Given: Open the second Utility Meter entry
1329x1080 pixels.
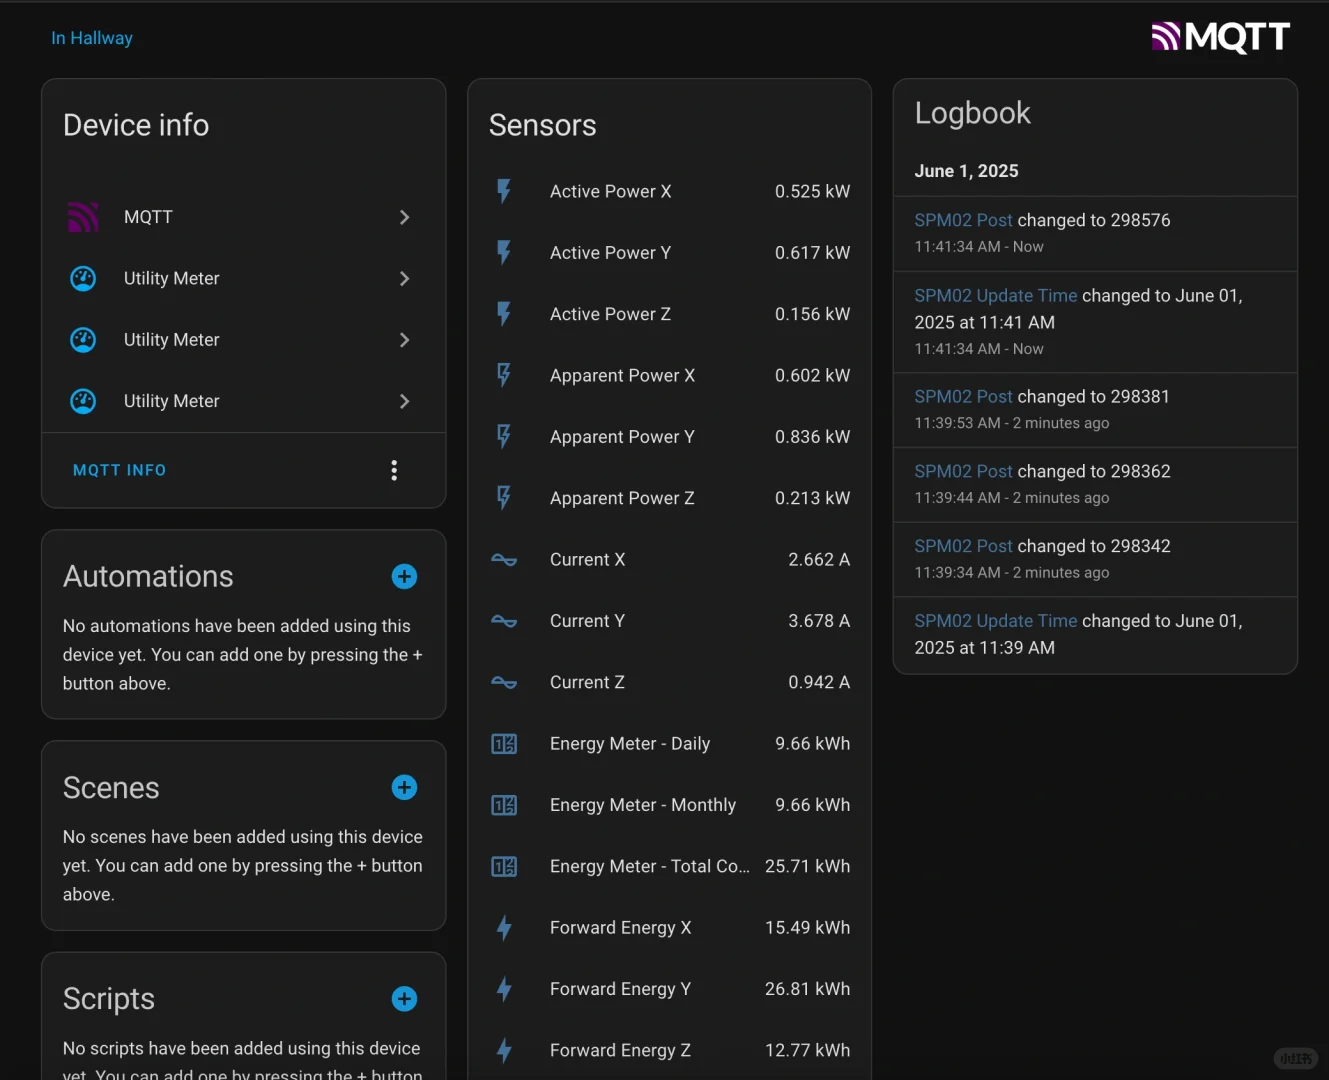Looking at the screenshot, I should (x=171, y=340).
